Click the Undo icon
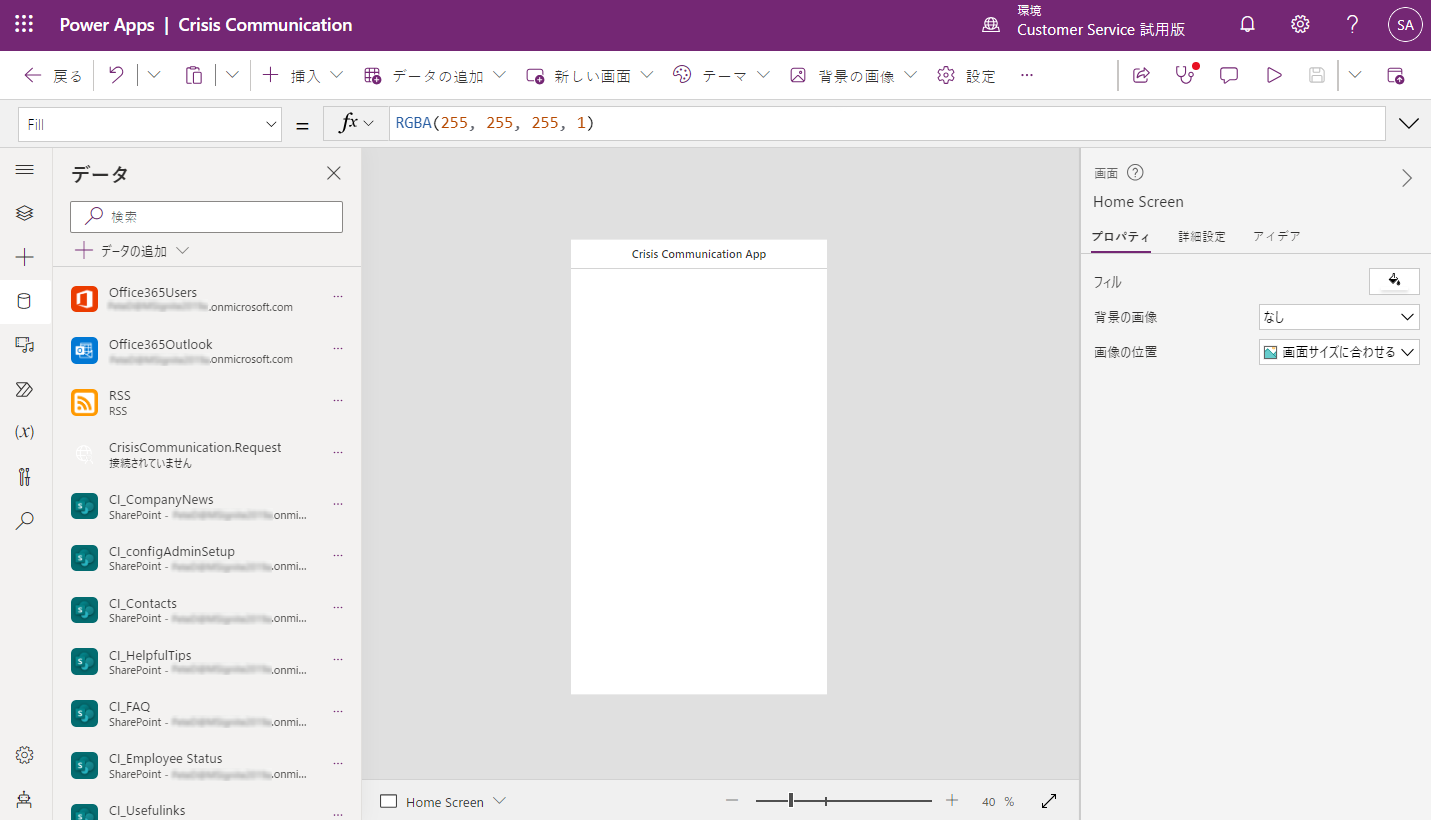Image resolution: width=1431 pixels, height=820 pixels. 116,75
